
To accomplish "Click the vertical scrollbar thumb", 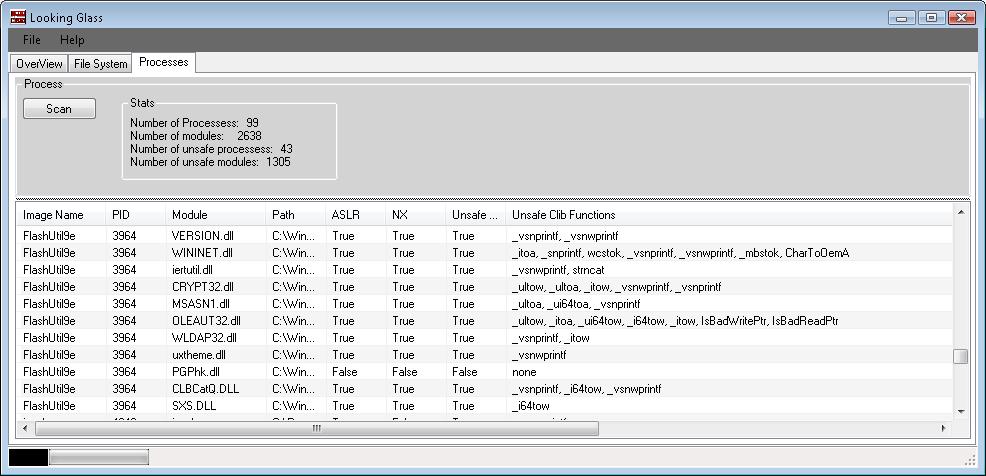I will [960, 357].
